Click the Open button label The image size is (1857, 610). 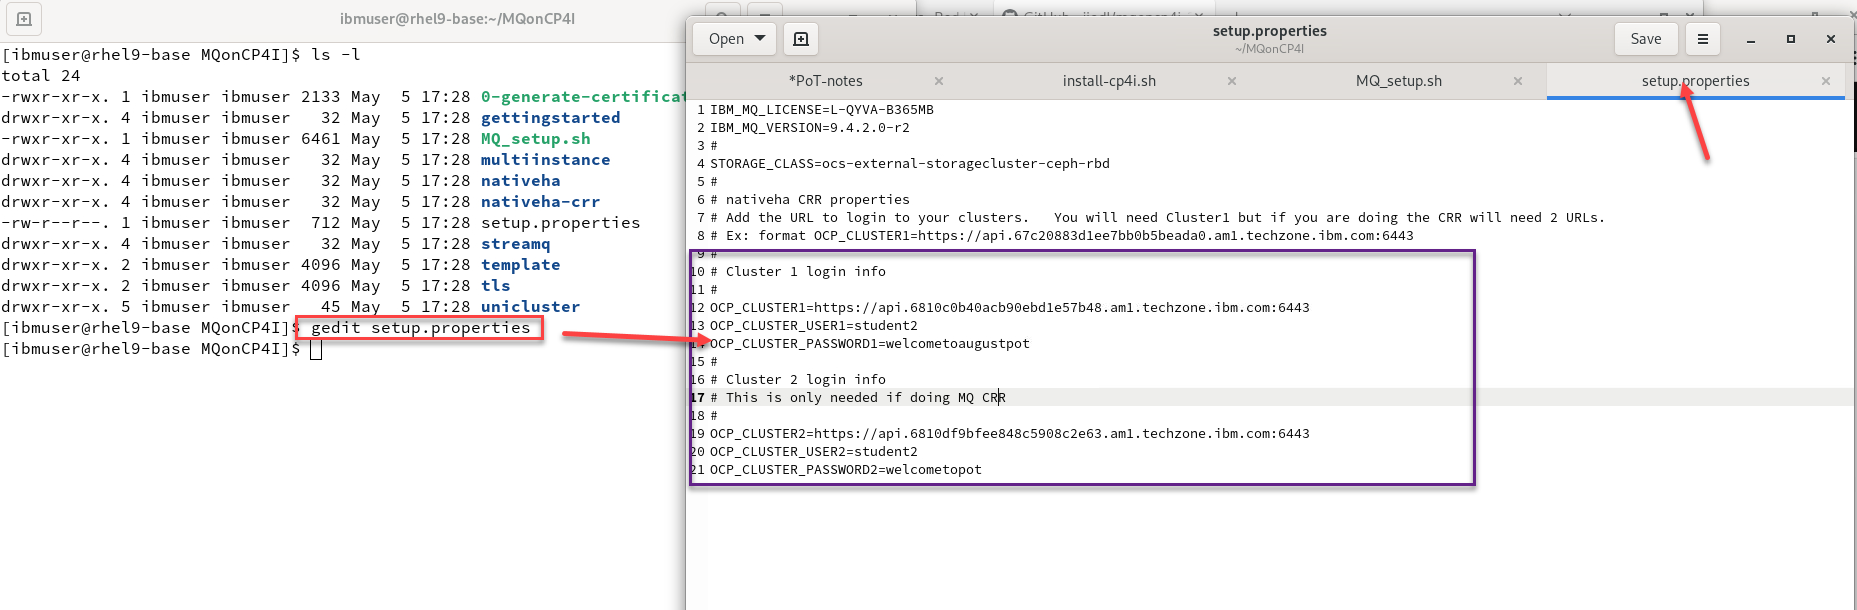(726, 39)
